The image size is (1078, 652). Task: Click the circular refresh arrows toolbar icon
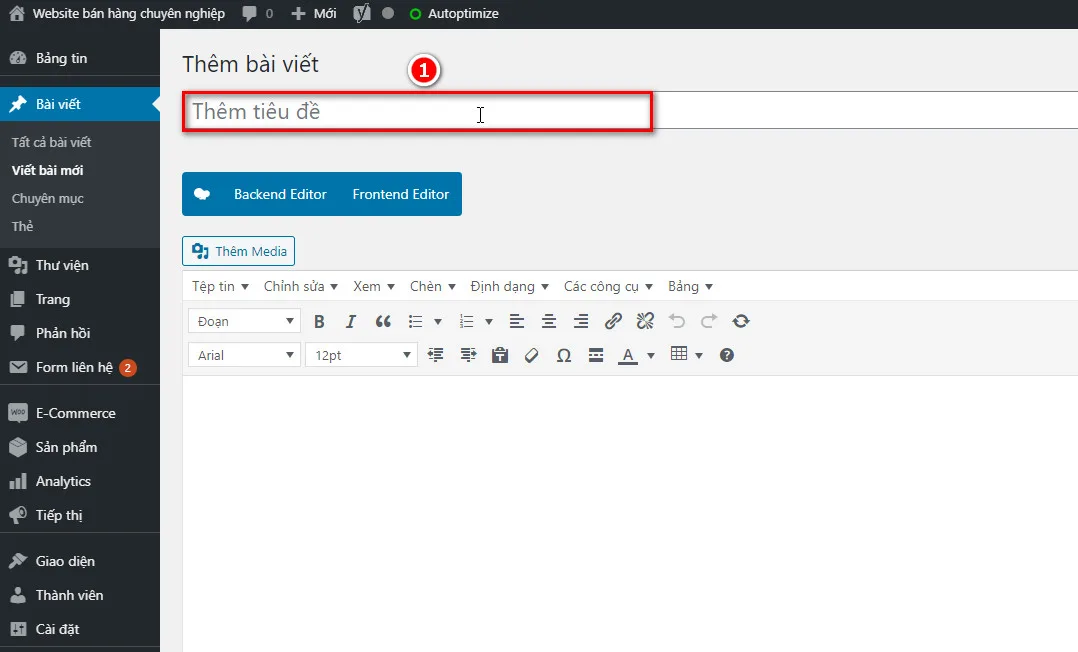(741, 321)
